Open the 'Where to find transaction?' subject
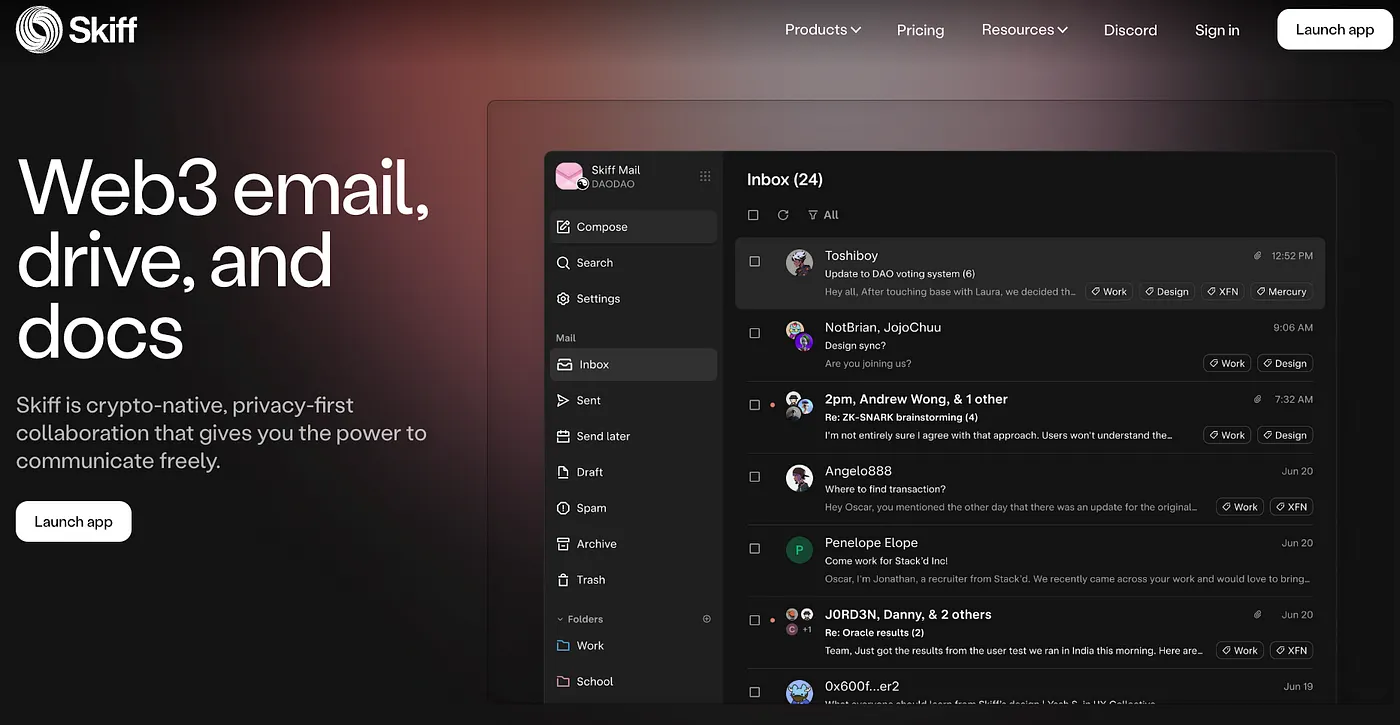 pyautogui.click(x=885, y=489)
